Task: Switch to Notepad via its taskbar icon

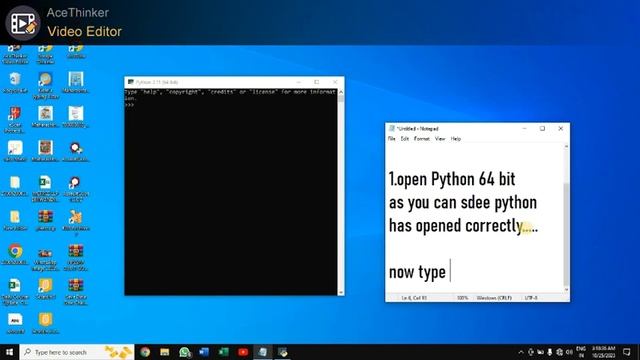Action: pyautogui.click(x=262, y=352)
